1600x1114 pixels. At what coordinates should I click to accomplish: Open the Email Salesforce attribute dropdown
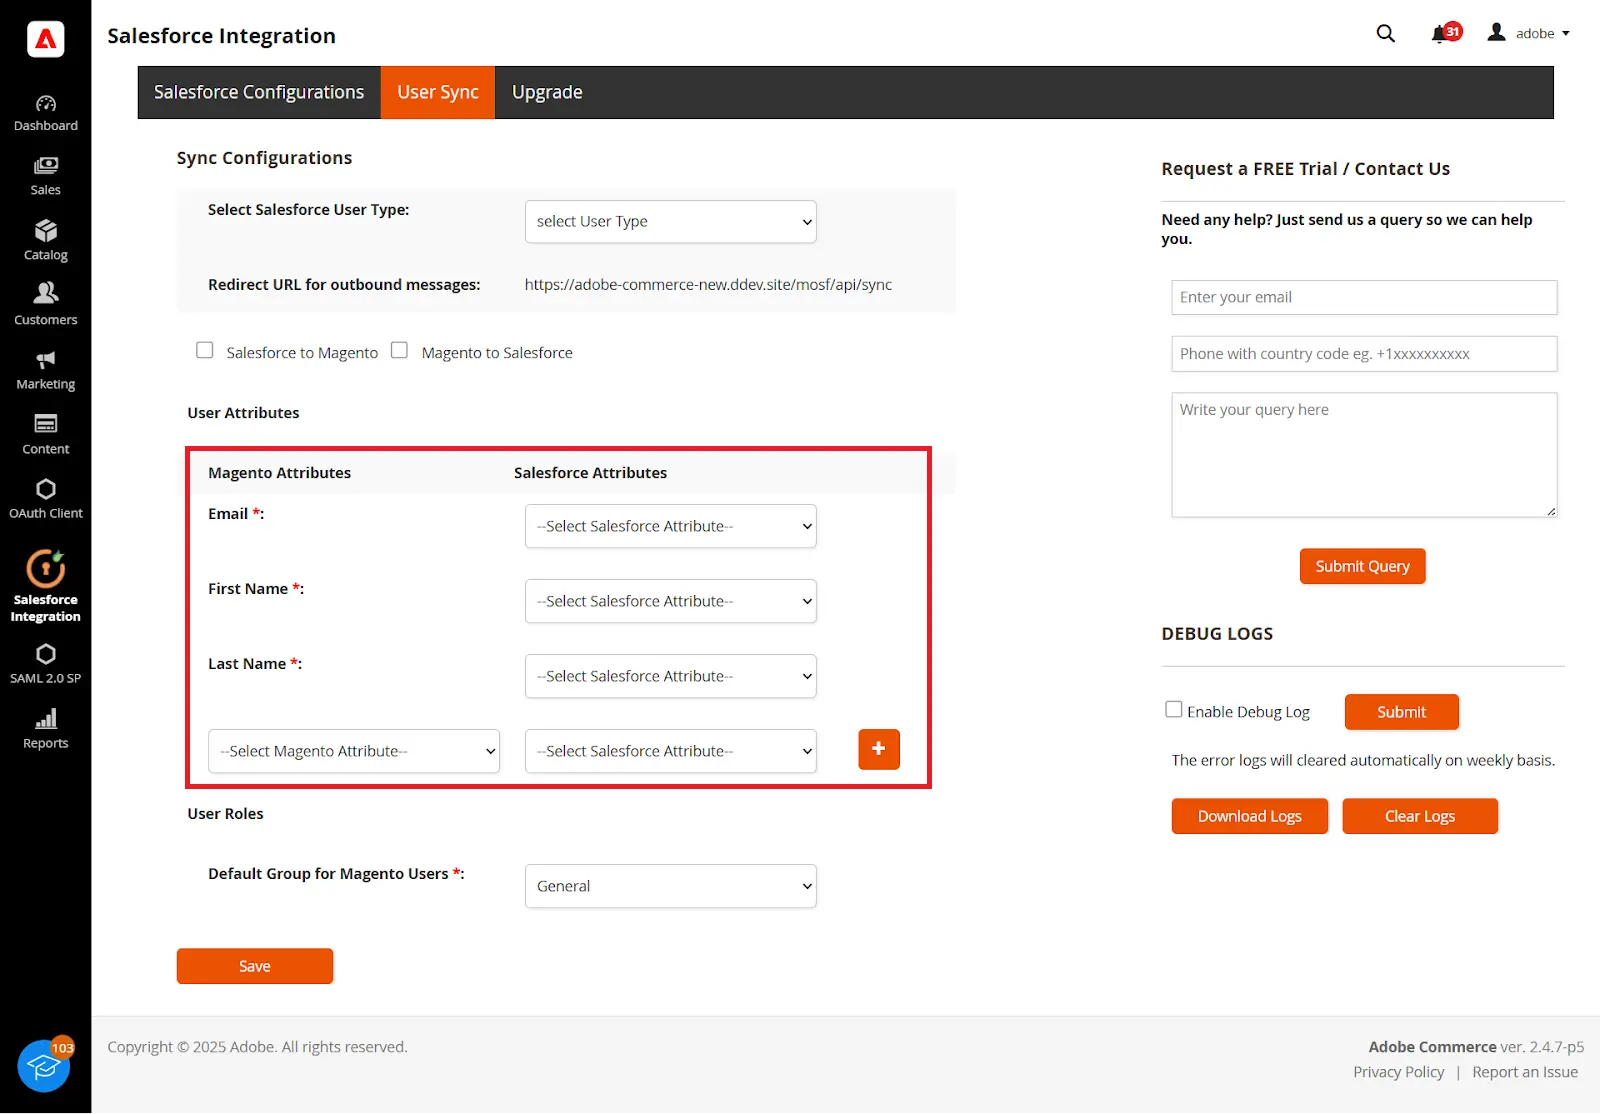[671, 526]
